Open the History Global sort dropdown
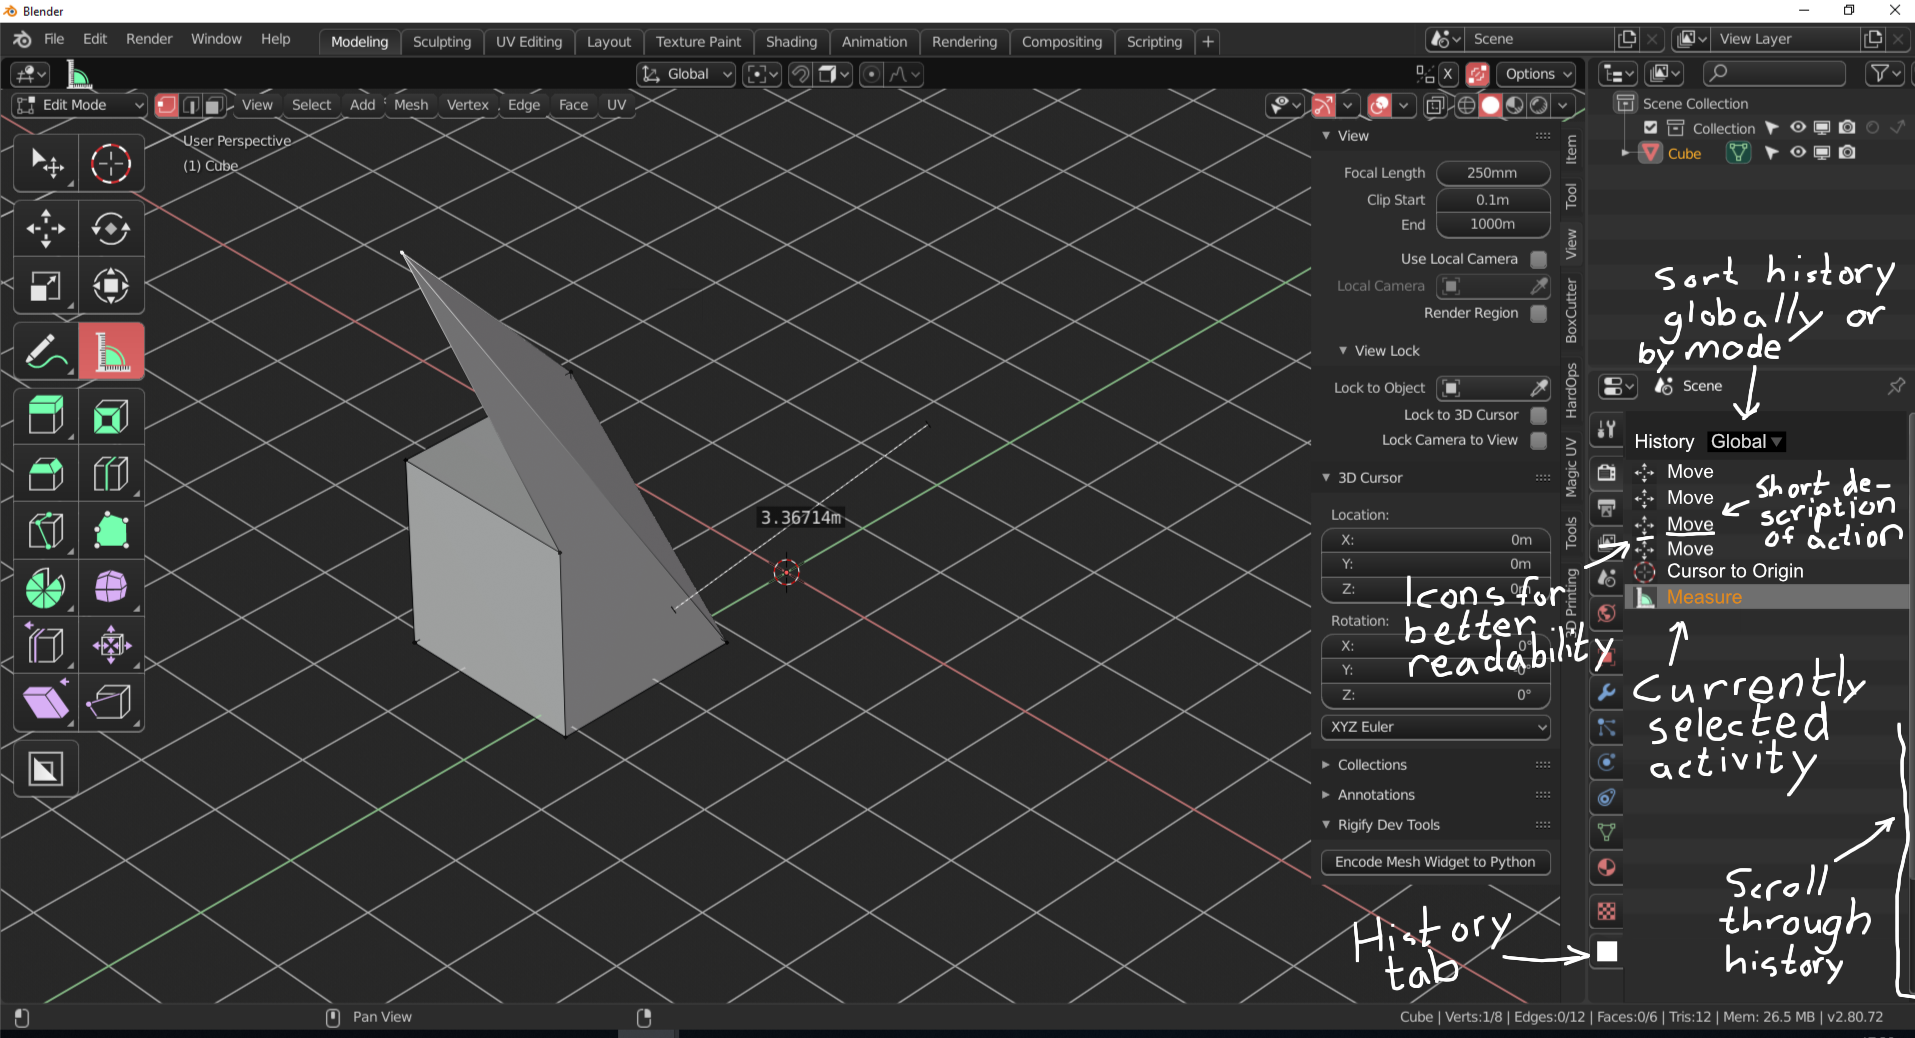Image resolution: width=1915 pixels, height=1038 pixels. pos(1745,442)
